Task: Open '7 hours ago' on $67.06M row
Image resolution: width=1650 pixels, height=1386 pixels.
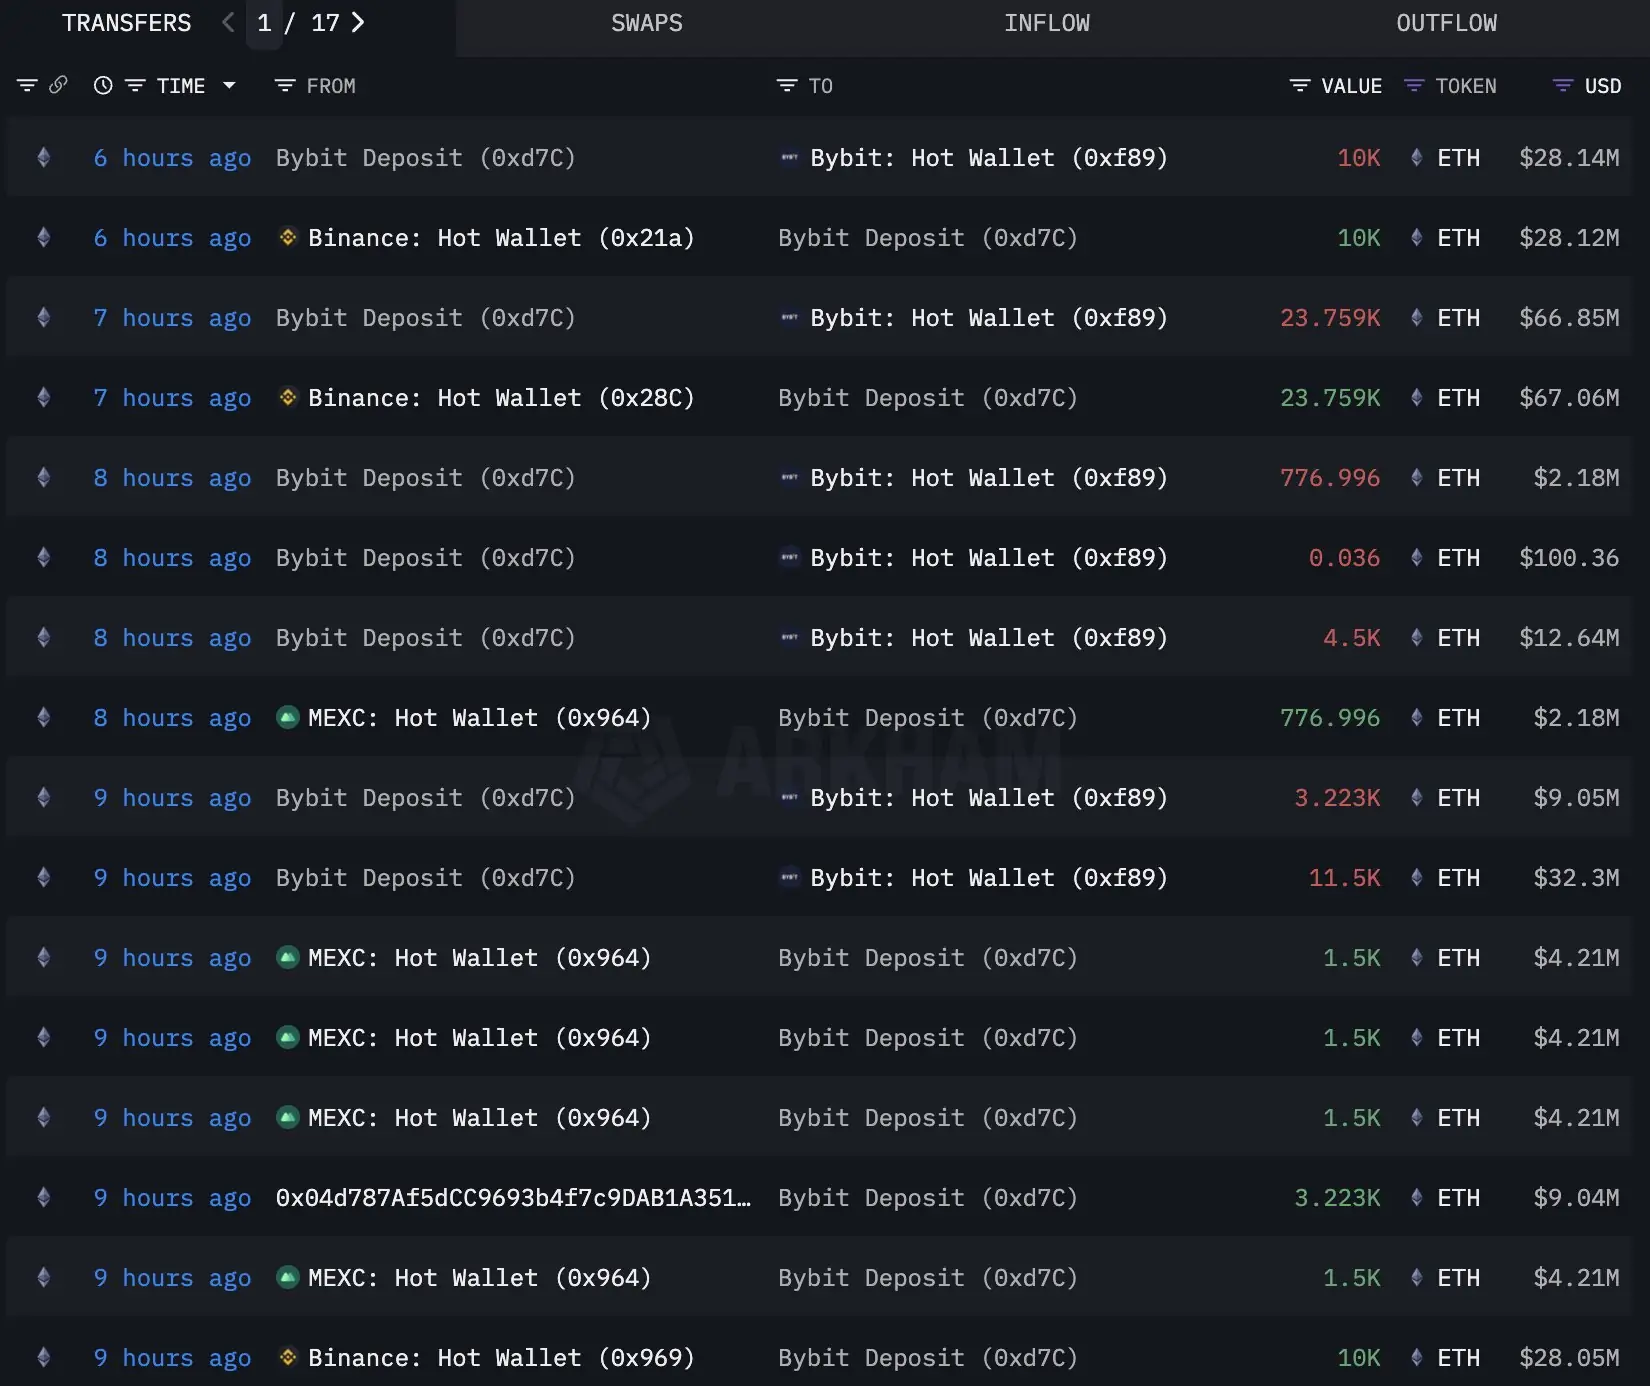Action: 172,398
